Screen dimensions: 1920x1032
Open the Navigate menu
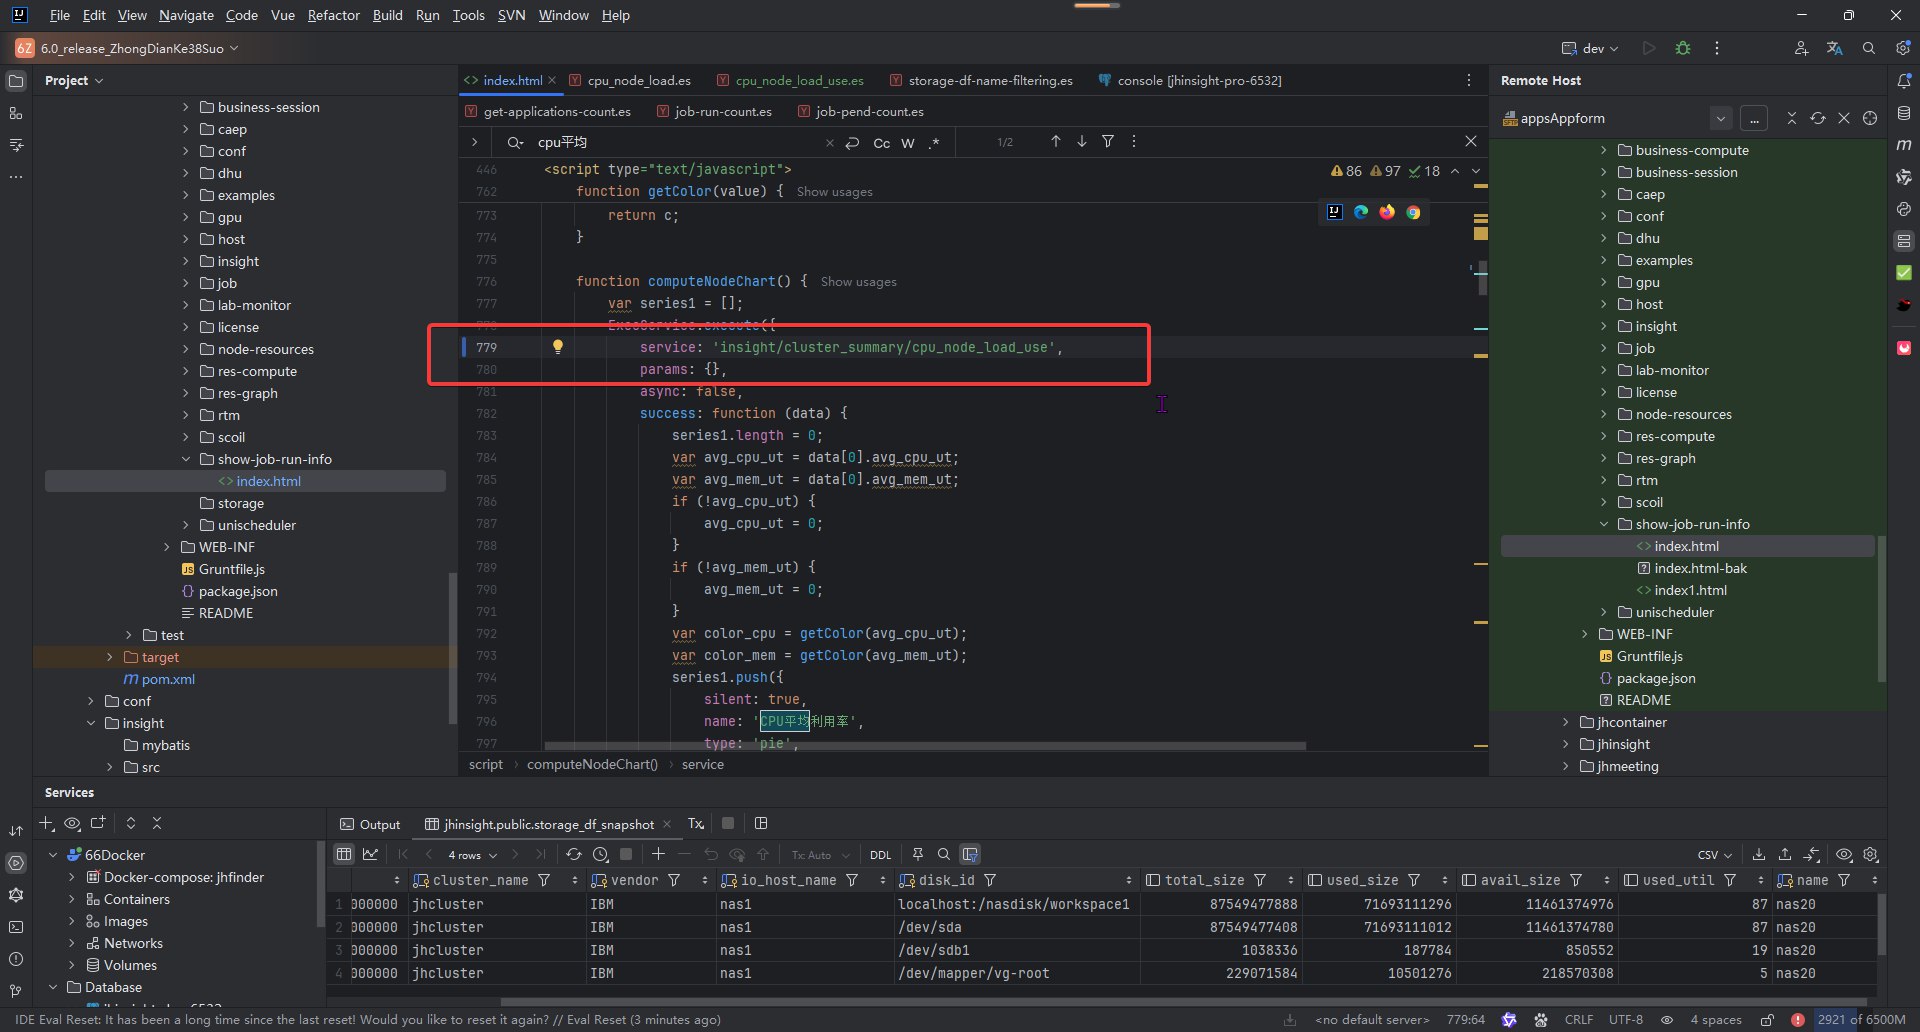coord(186,15)
